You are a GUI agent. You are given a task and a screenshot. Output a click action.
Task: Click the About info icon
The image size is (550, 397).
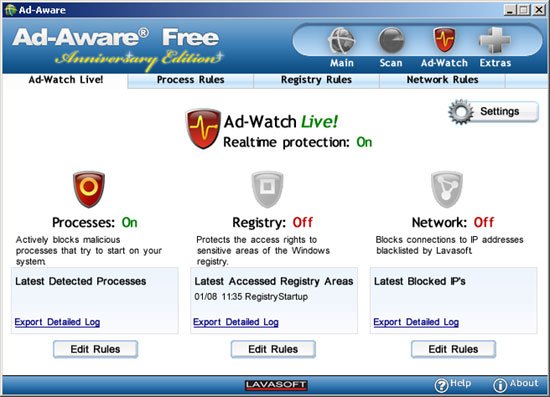click(500, 385)
